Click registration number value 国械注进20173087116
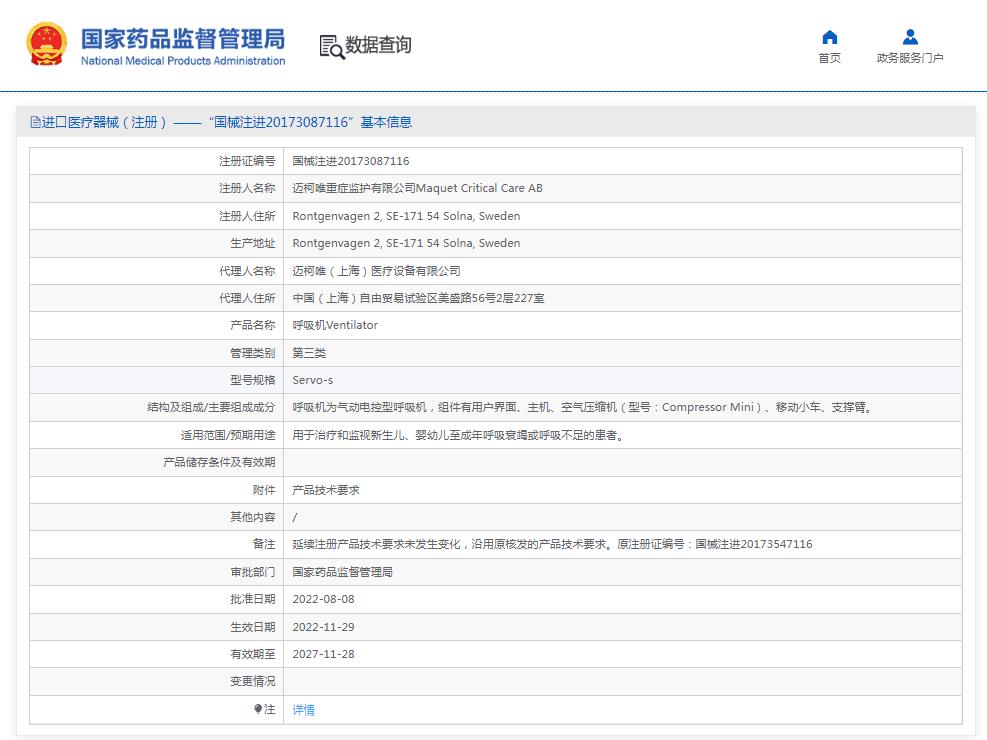 click(350, 161)
